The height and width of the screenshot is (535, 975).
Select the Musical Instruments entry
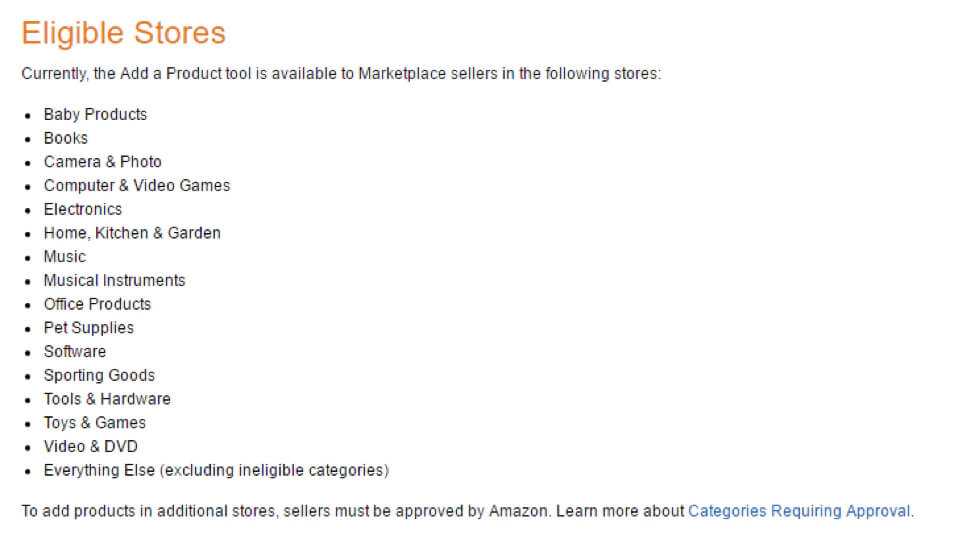point(114,281)
